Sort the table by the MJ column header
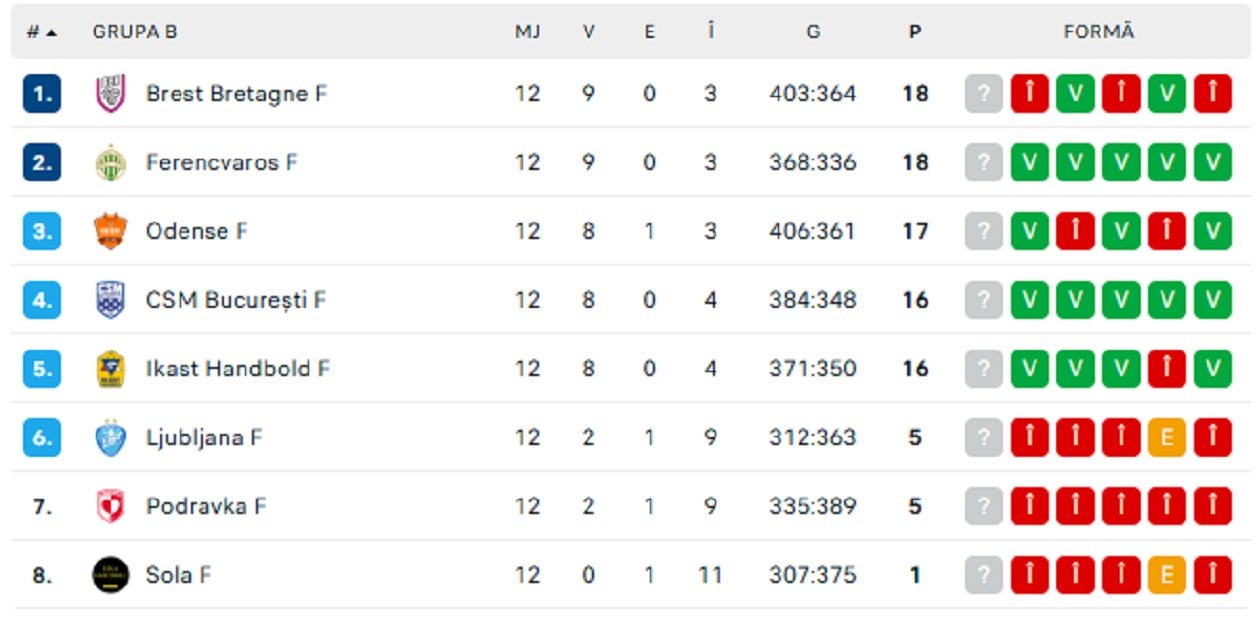 pyautogui.click(x=528, y=30)
